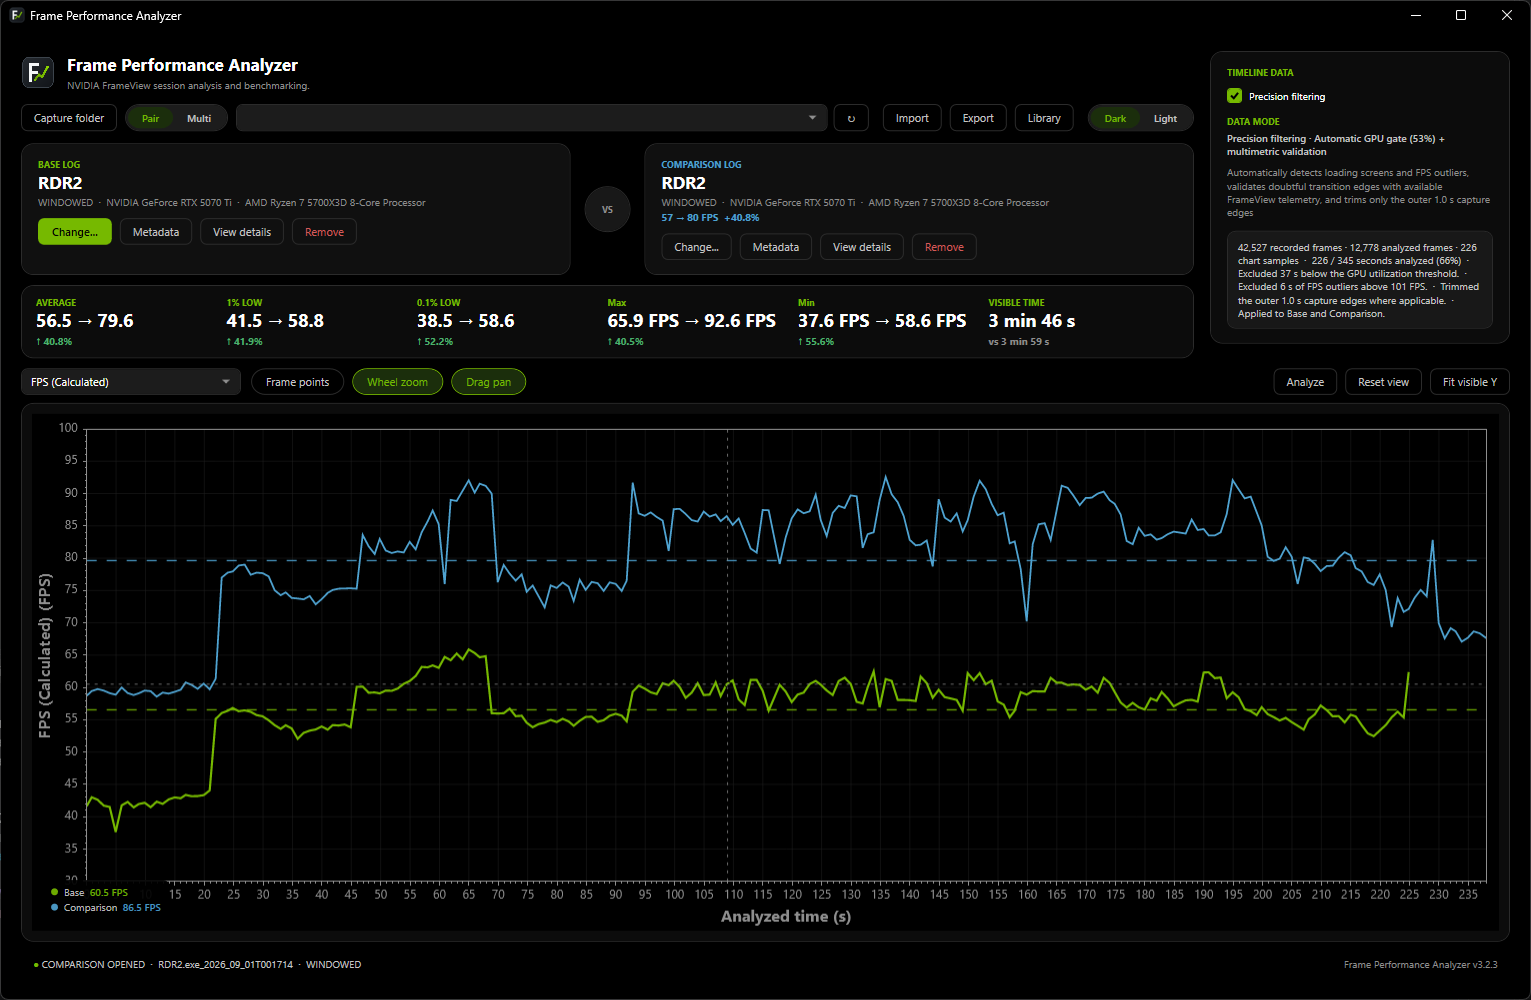Viewport: 1531px width, 1000px height.
Task: Click the Frame Performance Analyzer logo icon
Action: [38, 72]
